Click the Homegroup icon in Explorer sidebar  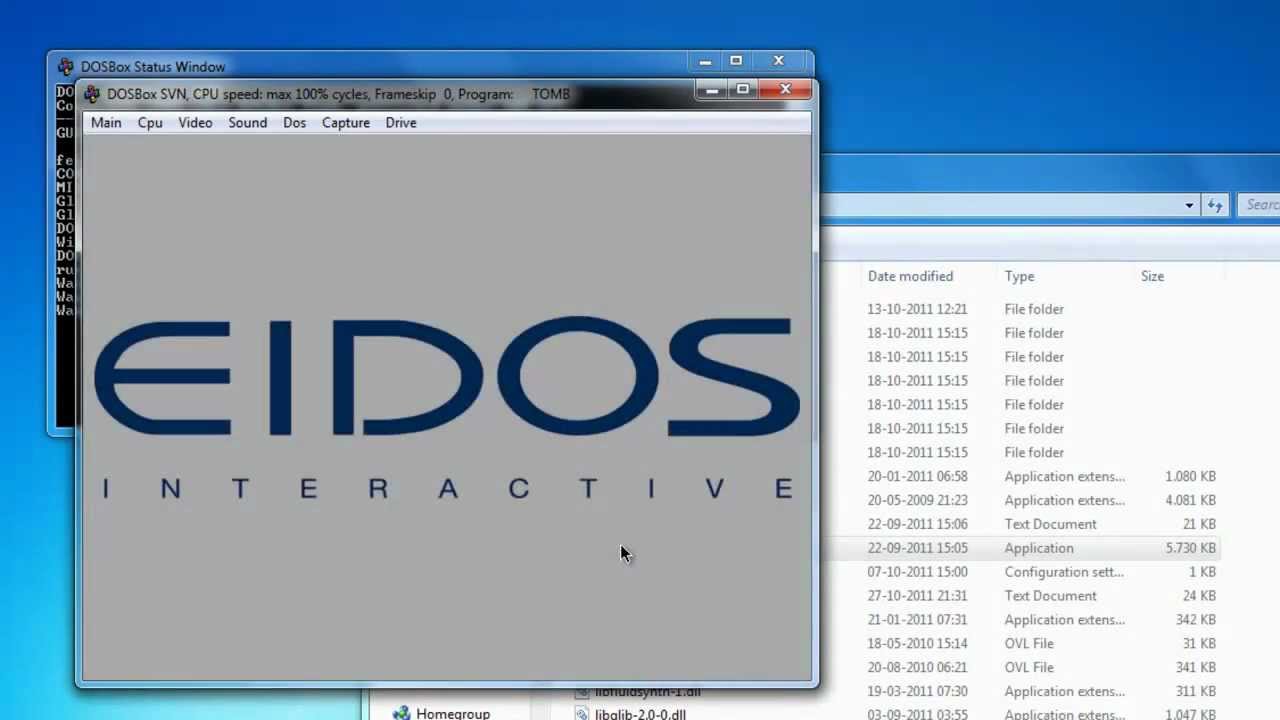coord(401,713)
